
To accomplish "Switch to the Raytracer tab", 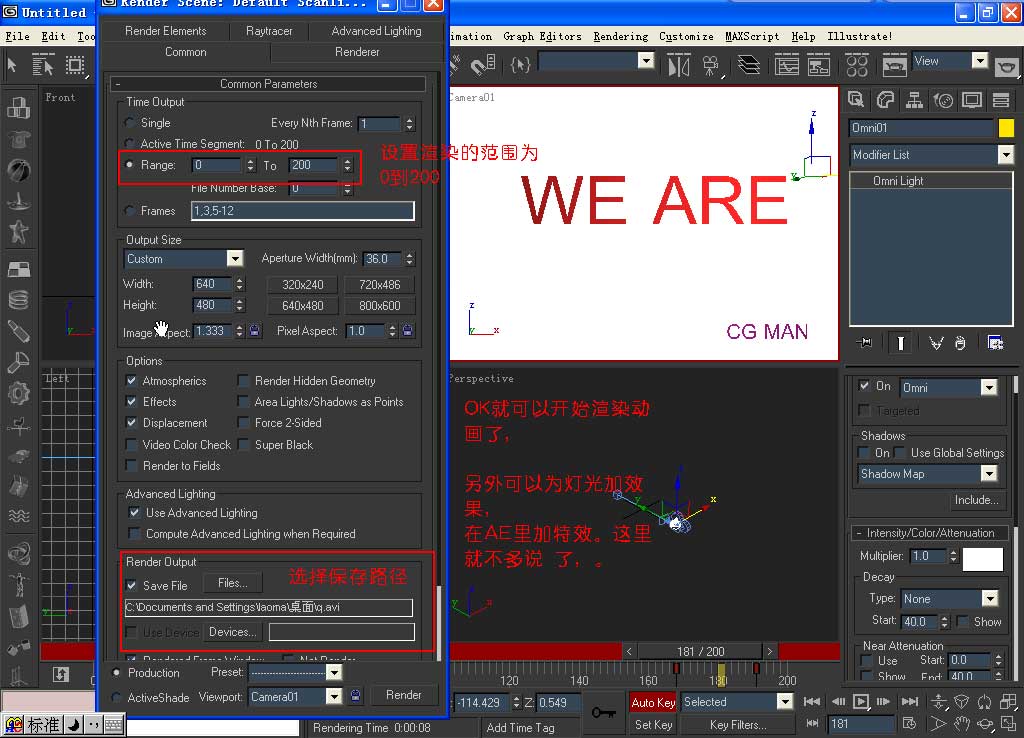I will coord(269,31).
